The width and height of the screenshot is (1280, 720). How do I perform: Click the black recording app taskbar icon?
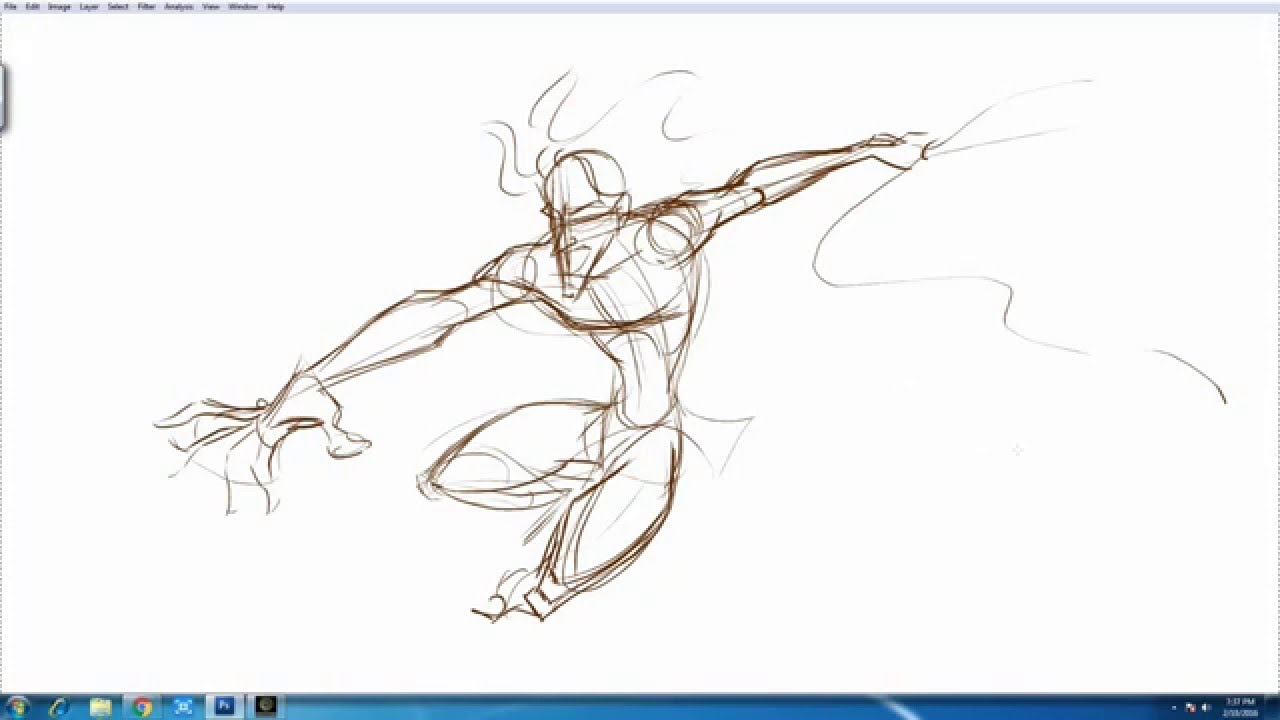265,707
